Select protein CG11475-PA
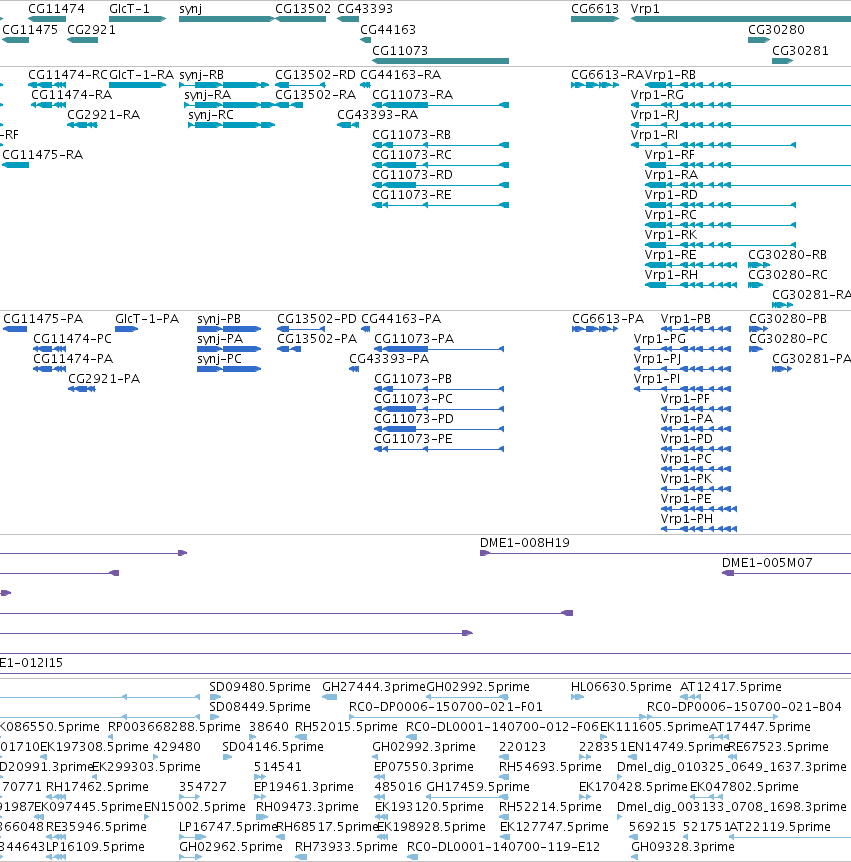The image size is (851, 862). coord(43,319)
